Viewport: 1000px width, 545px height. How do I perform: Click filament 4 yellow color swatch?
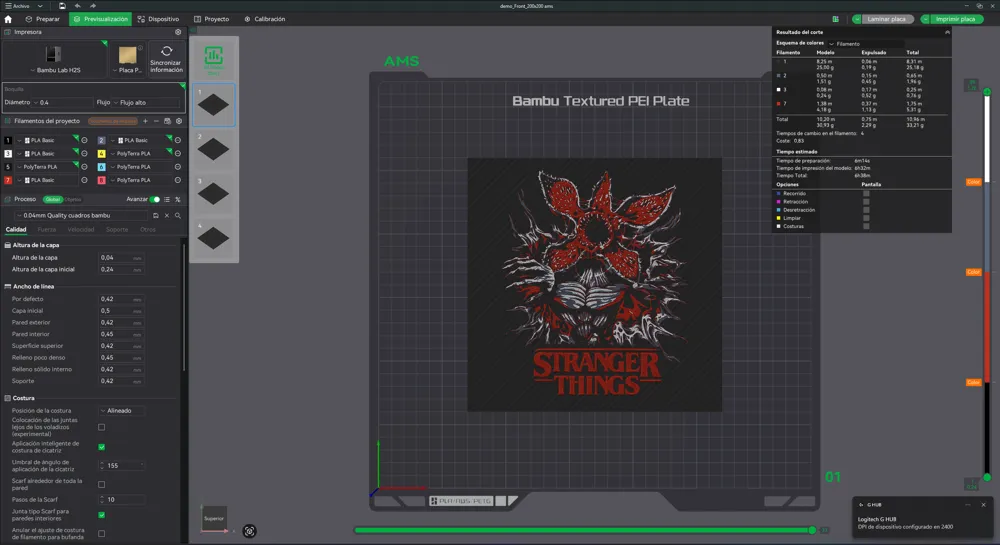point(101,154)
